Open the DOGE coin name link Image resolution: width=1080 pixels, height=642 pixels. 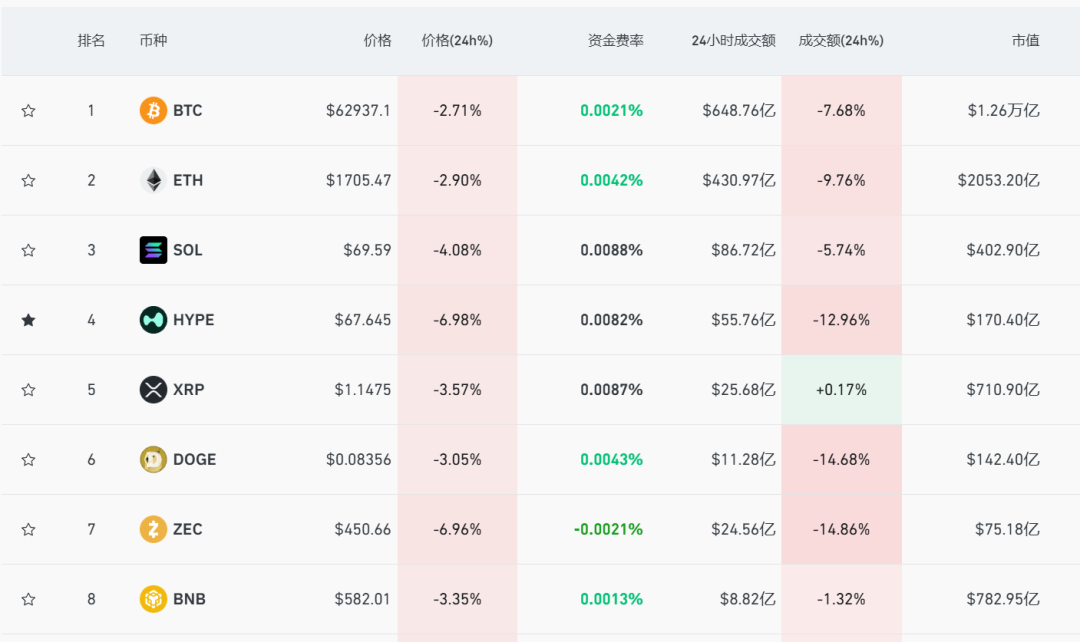click(x=194, y=459)
